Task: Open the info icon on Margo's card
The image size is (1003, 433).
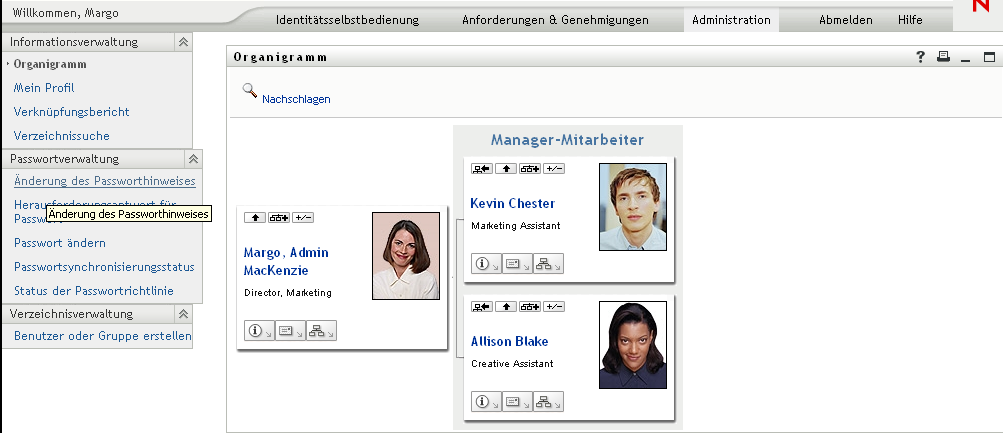Action: [x=259, y=331]
